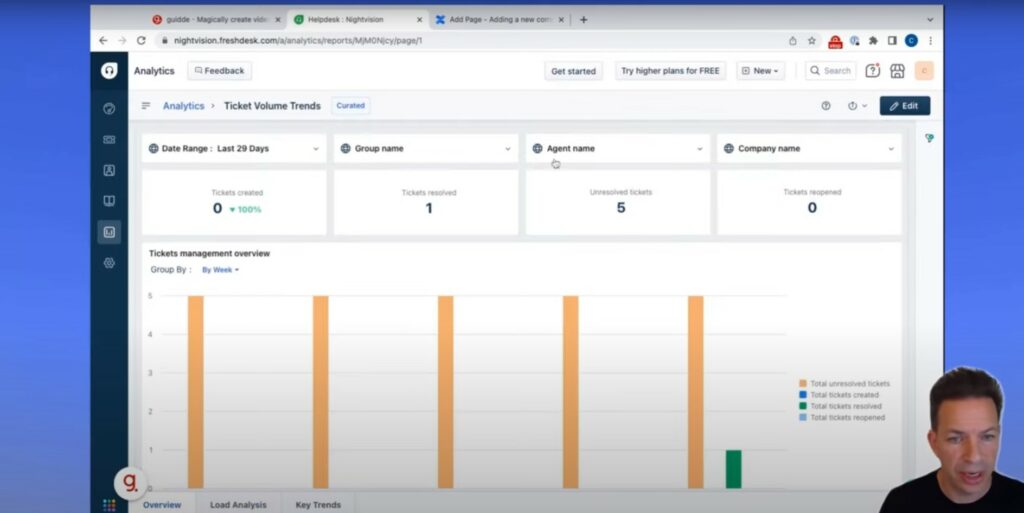Switch to Helpdesk : Nightvision browser tab
The width and height of the screenshot is (1024, 513).
356,20
